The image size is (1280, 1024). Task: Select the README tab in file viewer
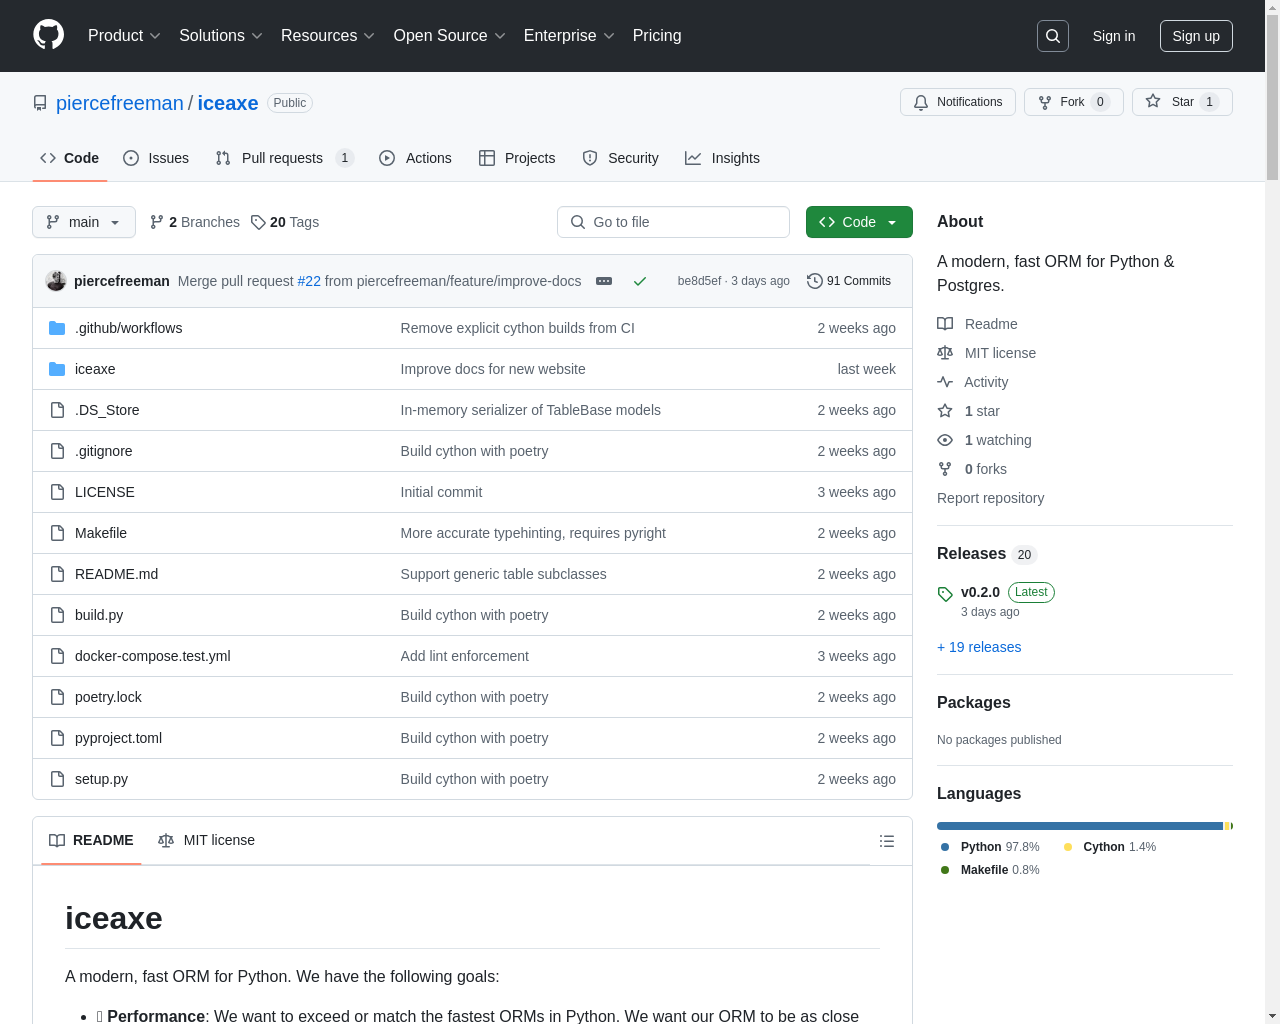91,840
